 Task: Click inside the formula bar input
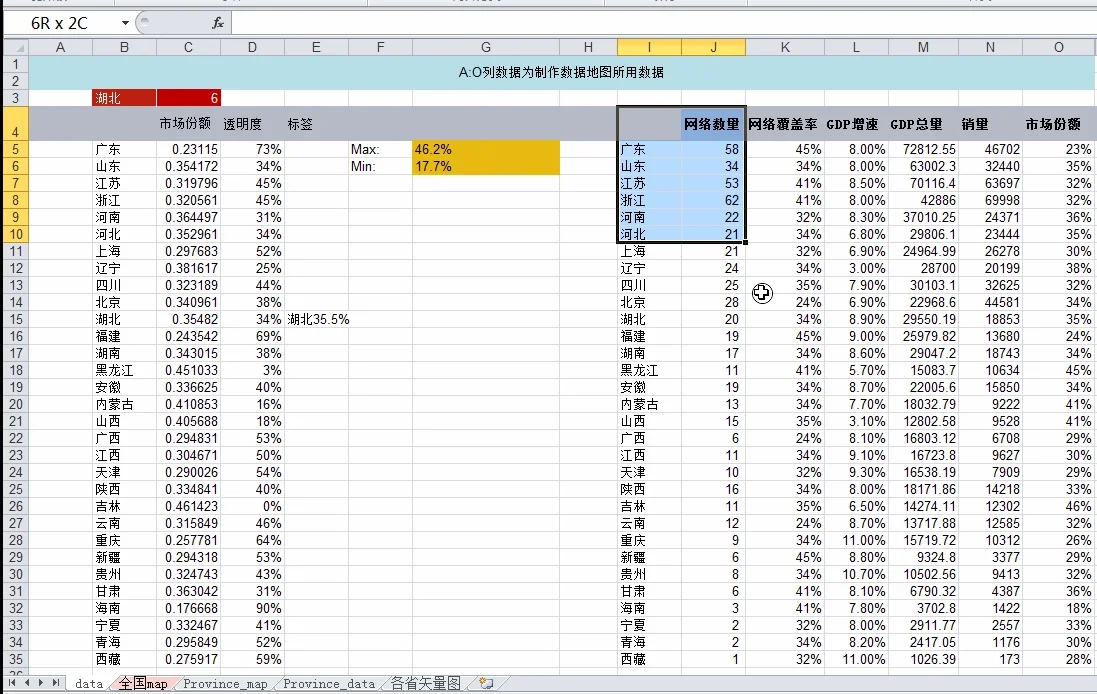(663, 23)
